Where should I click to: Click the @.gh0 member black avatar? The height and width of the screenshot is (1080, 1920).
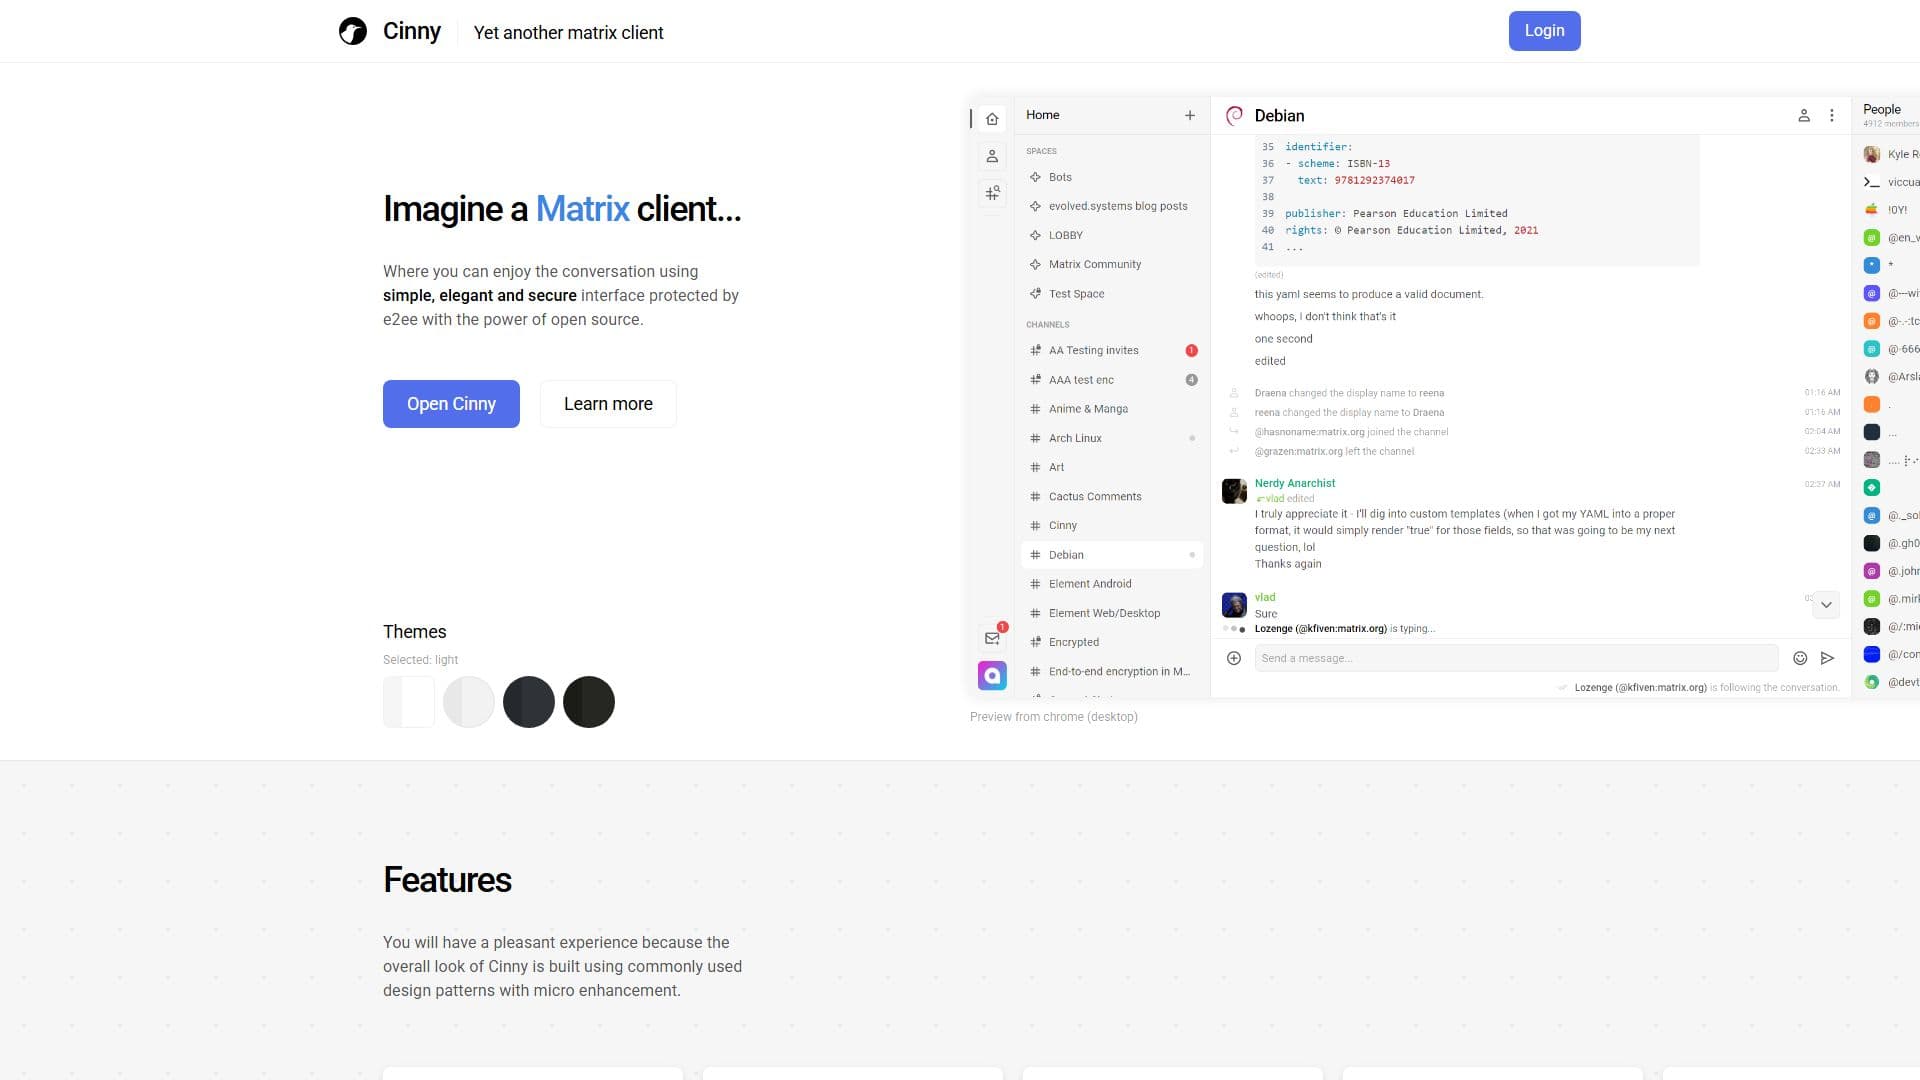tap(1872, 543)
